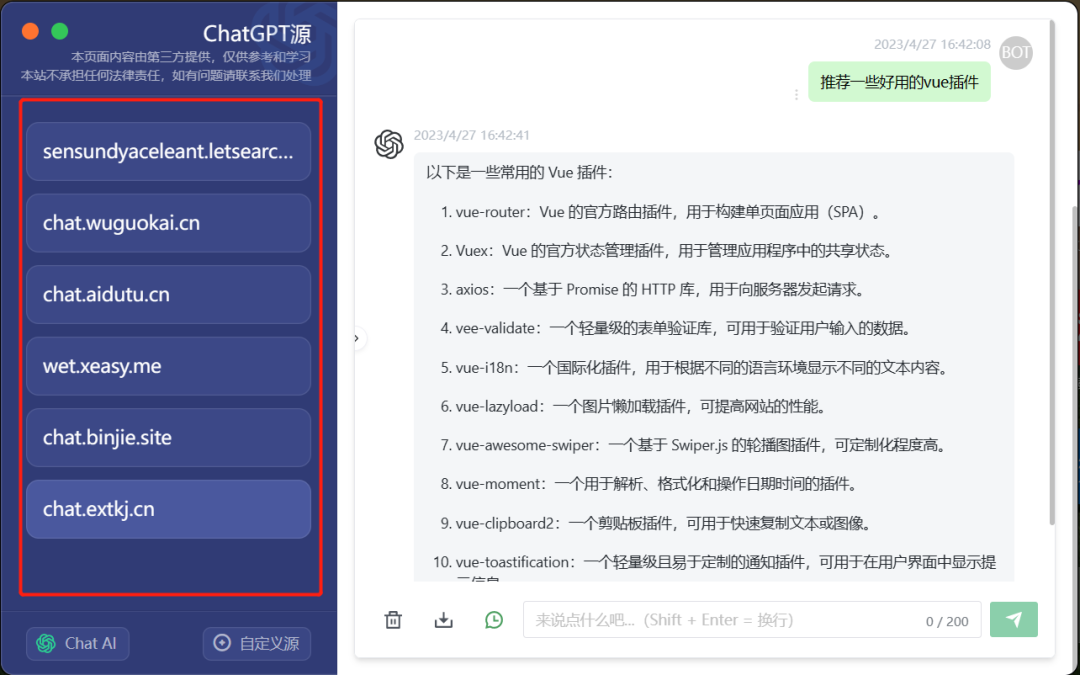Screen dimensions: 1080x675
Task: Click the download icon to export conversation
Action: coord(444,620)
